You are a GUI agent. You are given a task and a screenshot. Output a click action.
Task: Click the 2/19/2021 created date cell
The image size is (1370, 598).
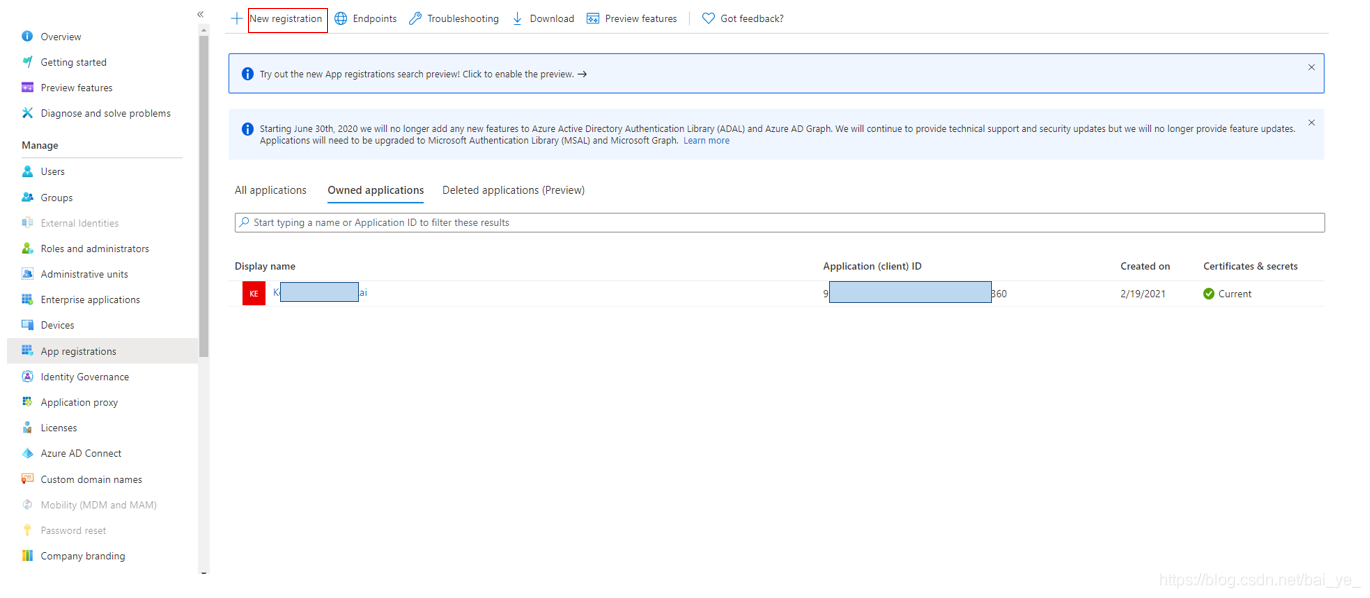(x=1142, y=294)
